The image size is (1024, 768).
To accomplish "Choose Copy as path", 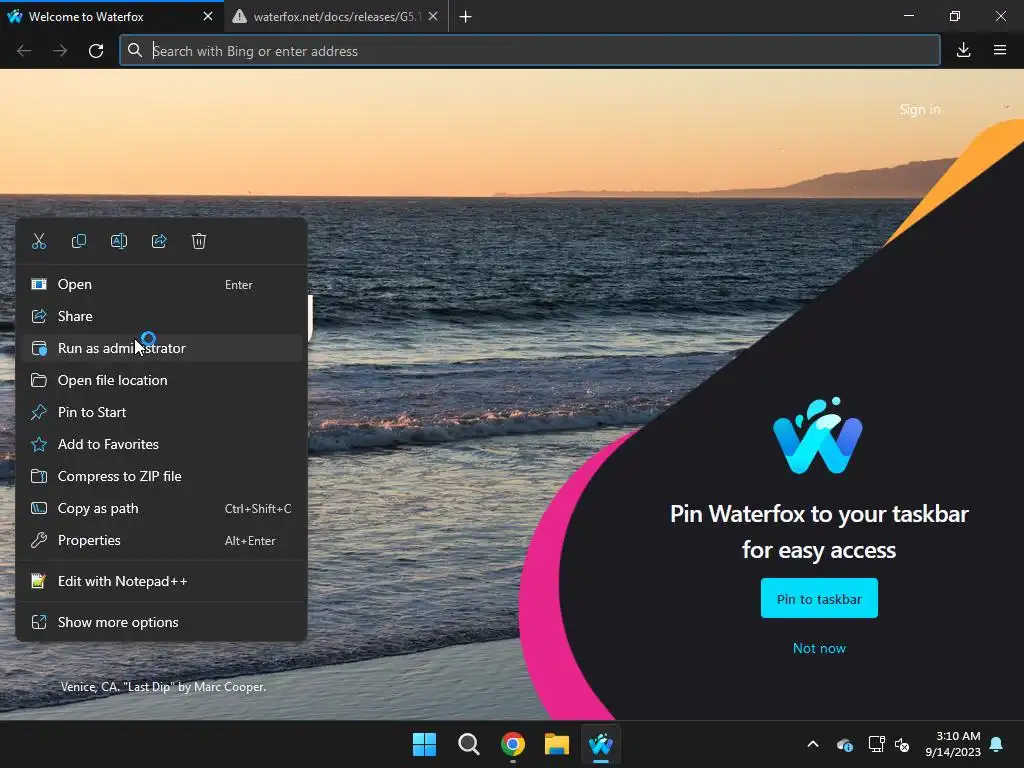I will pyautogui.click(x=161, y=508).
